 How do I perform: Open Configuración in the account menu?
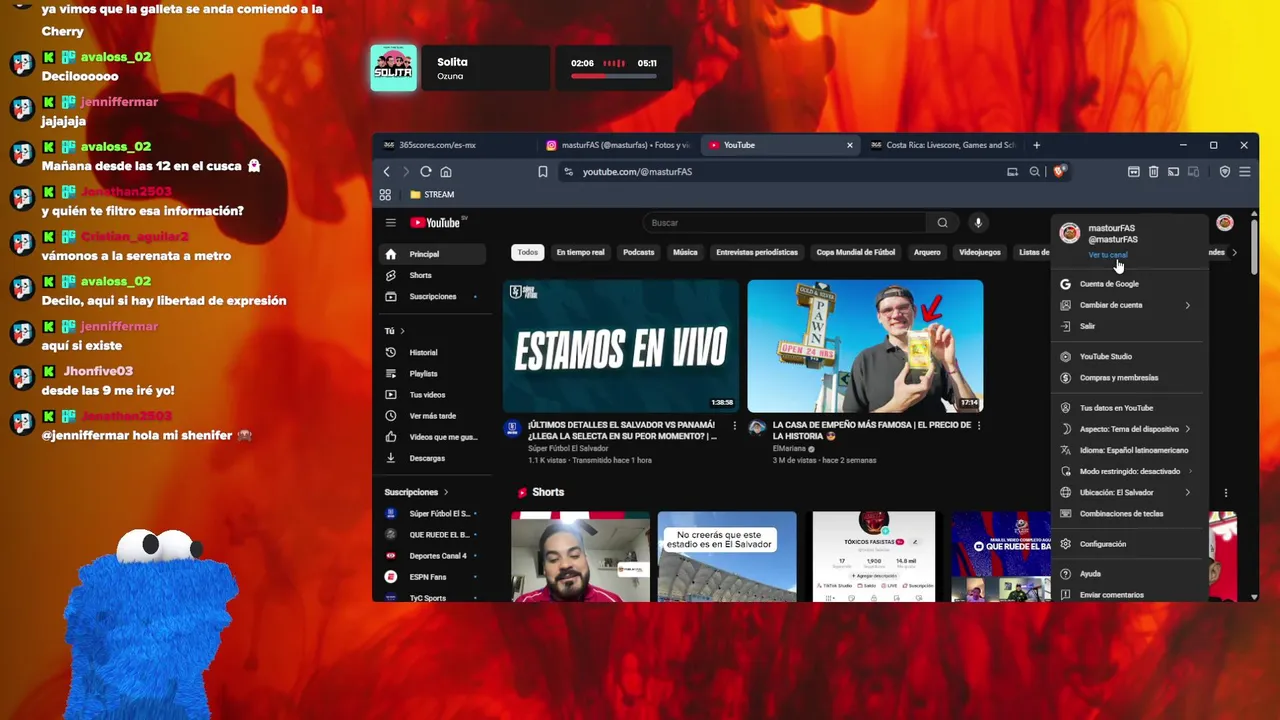(x=1128, y=544)
